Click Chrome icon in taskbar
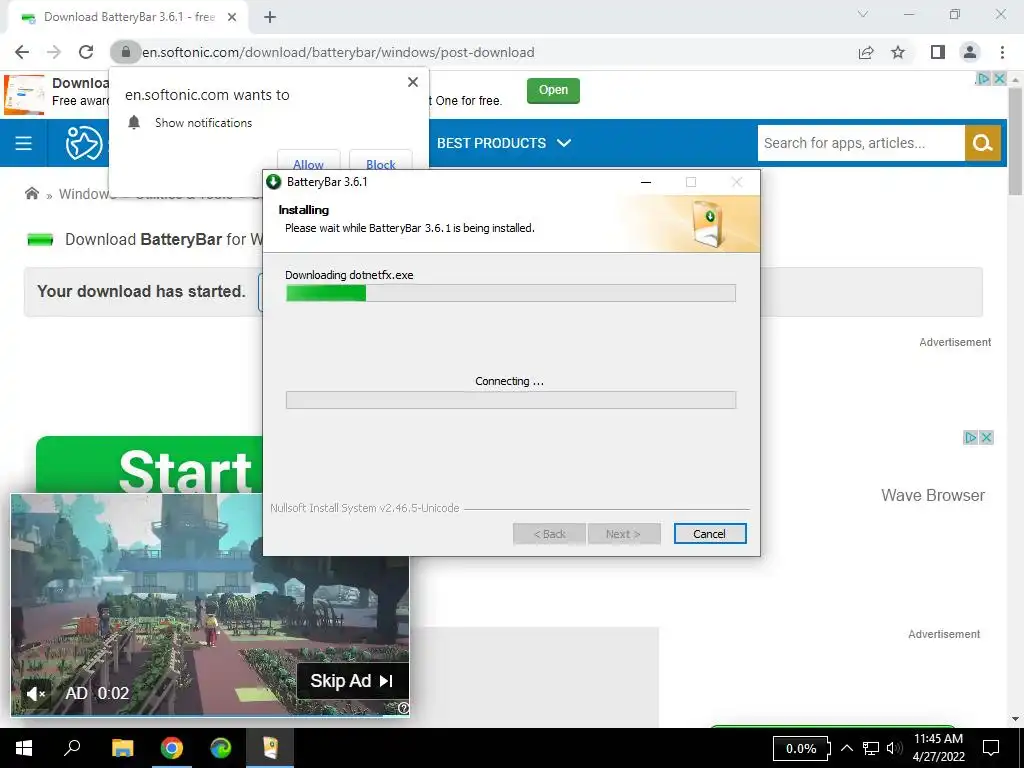This screenshot has width=1024, height=768. click(172, 748)
